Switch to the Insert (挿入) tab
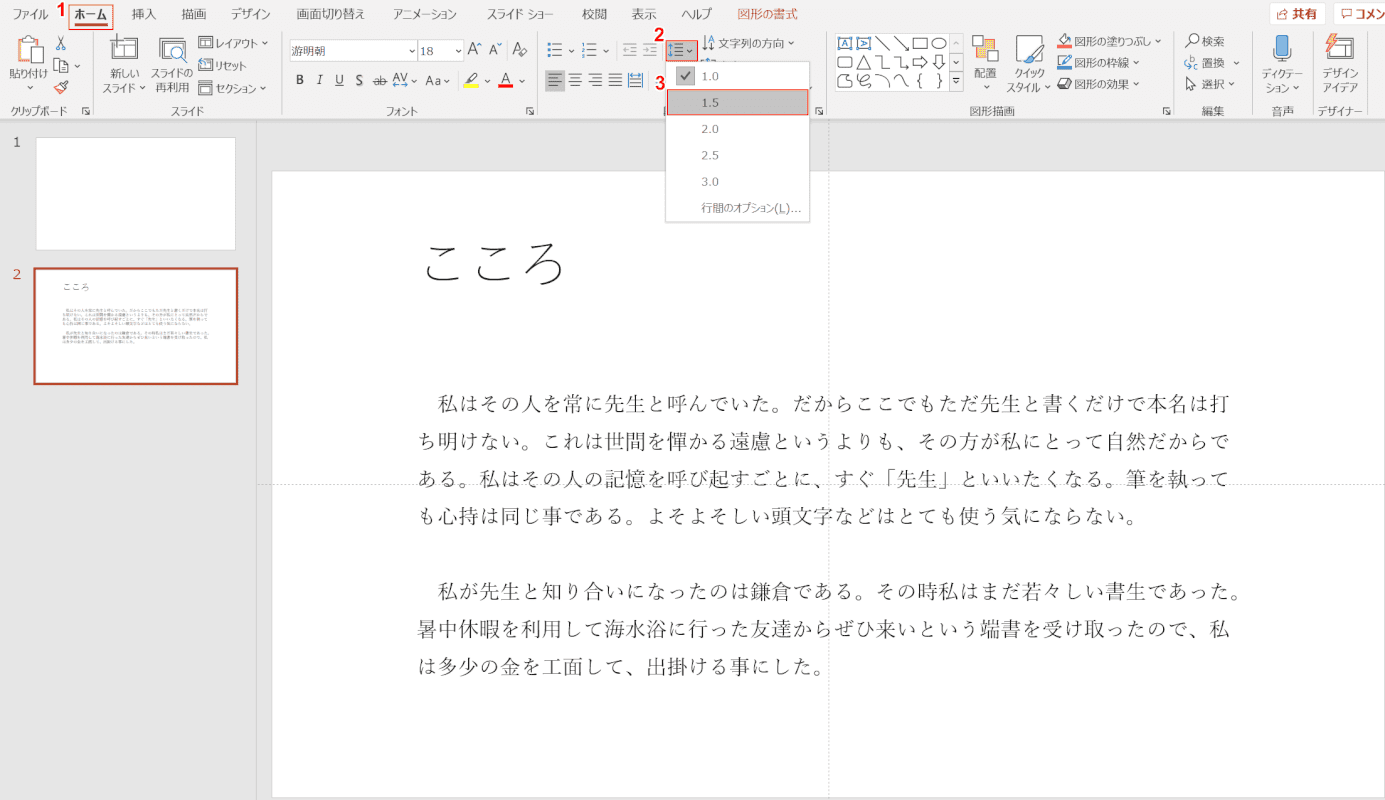1385x800 pixels. click(x=144, y=14)
